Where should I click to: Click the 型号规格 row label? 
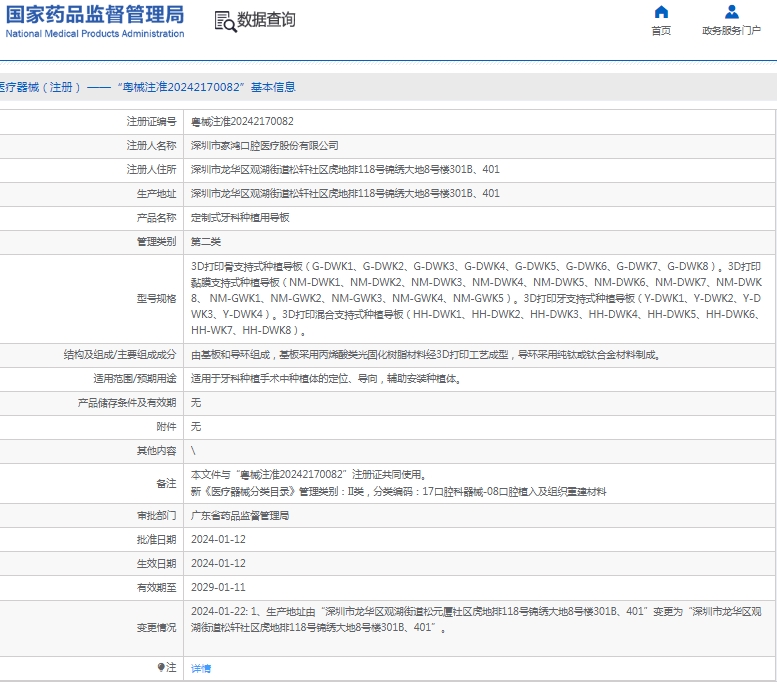pos(157,298)
